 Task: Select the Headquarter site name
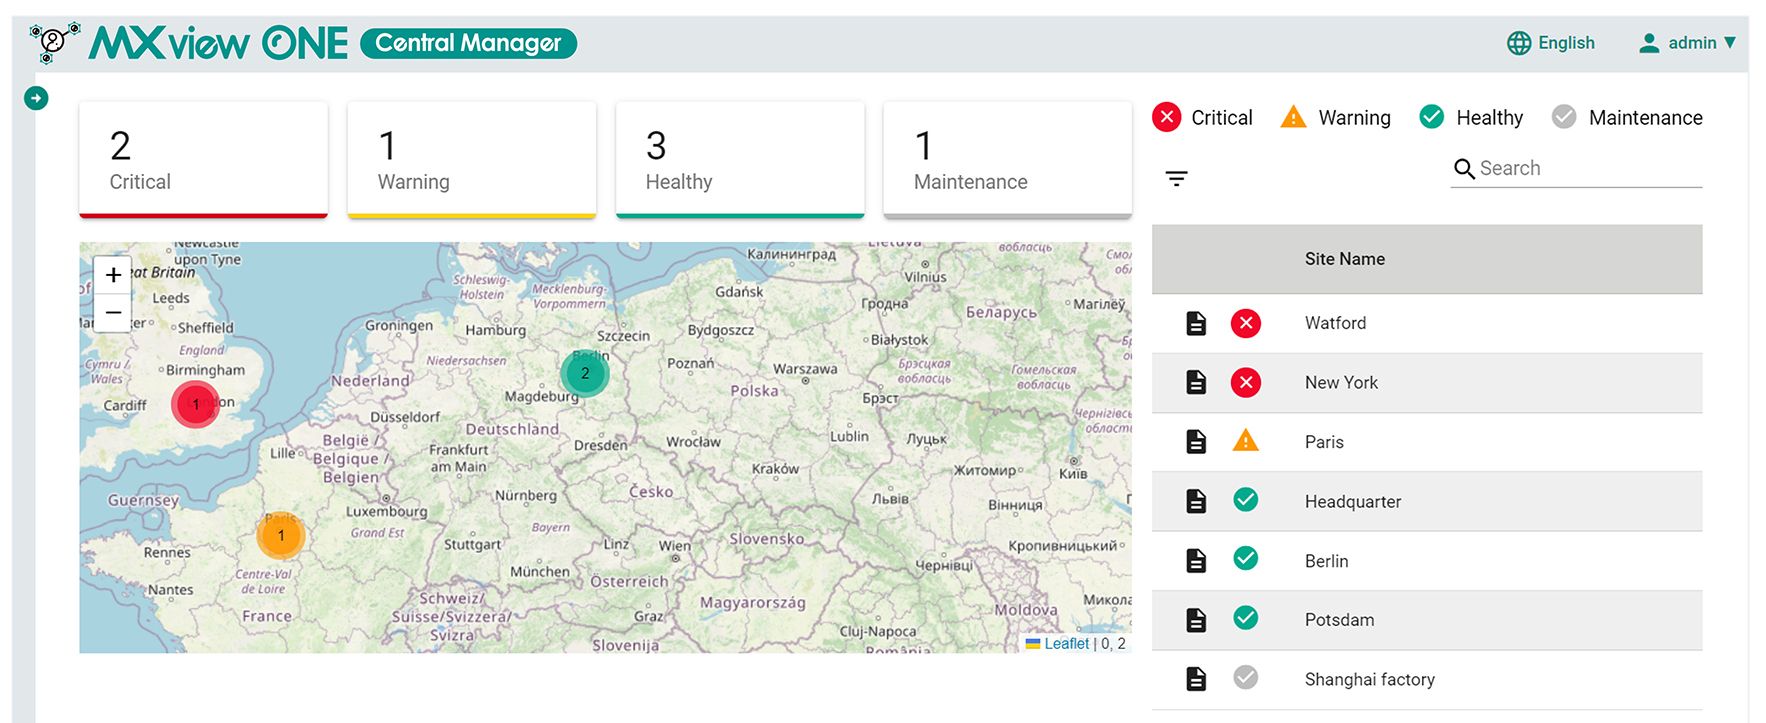(1353, 501)
